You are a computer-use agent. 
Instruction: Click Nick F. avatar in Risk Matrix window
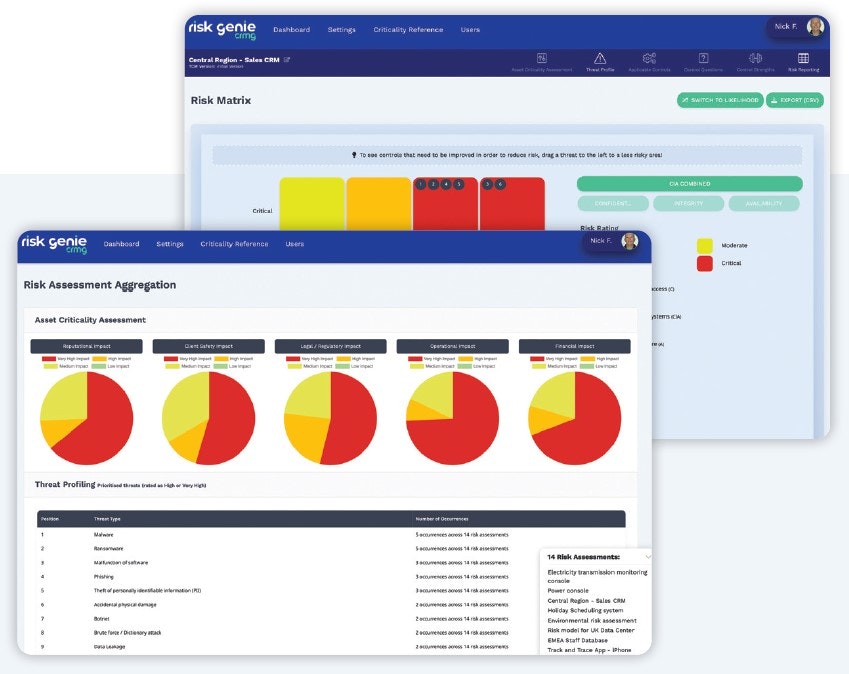[x=815, y=27]
